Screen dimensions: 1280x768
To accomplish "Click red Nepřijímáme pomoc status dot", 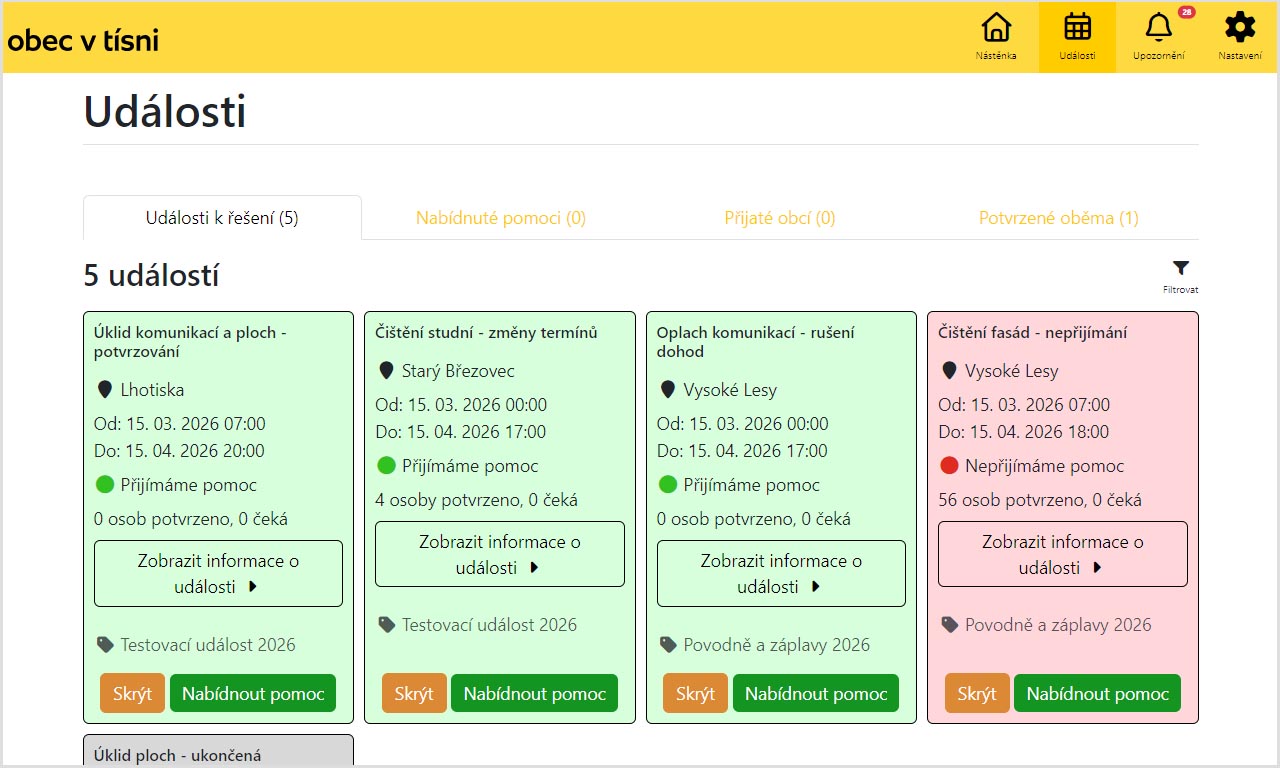I will point(949,466).
